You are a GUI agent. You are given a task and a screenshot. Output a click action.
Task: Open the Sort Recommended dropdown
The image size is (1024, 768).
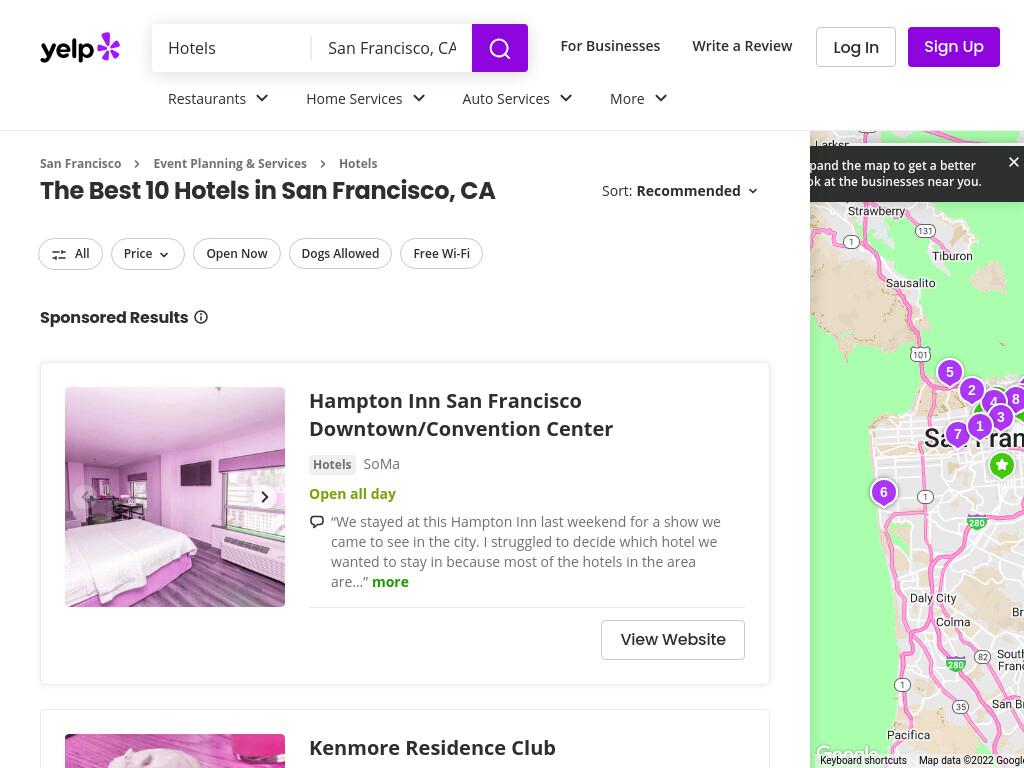[680, 191]
